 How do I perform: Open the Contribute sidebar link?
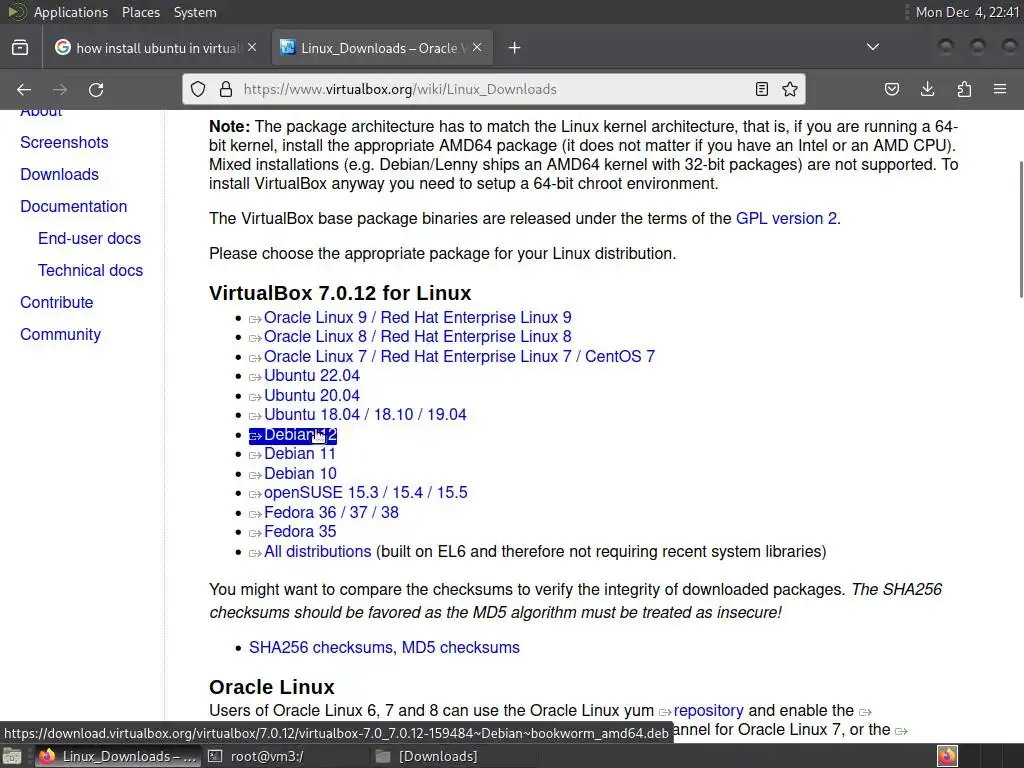[x=57, y=302]
